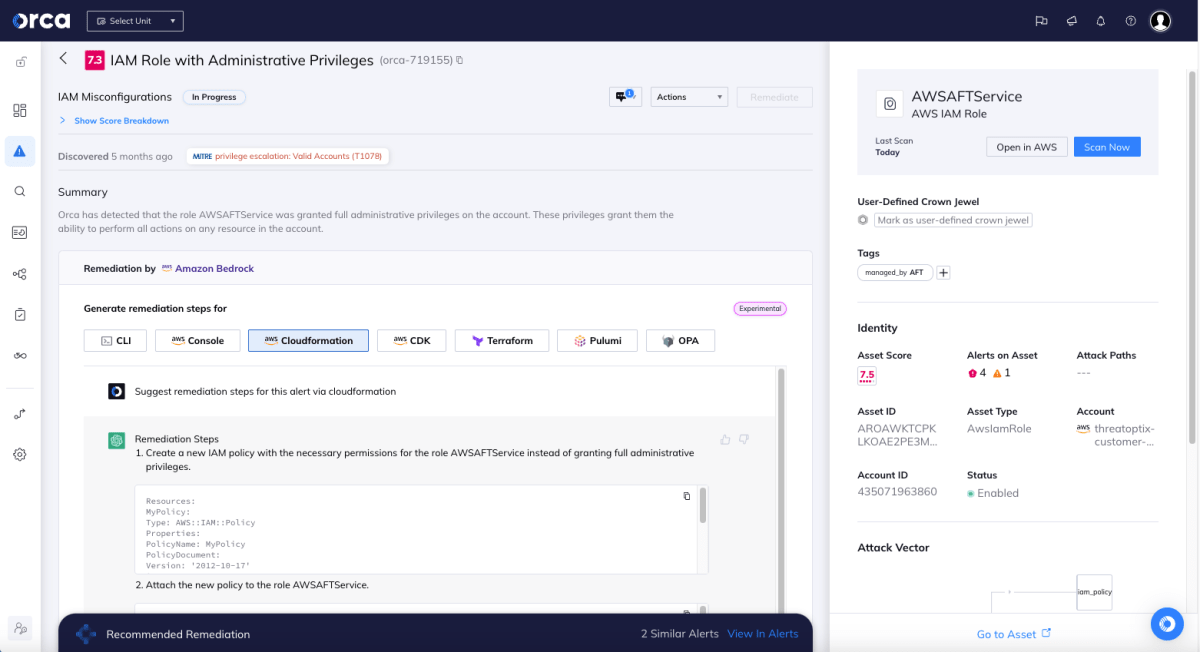Screen dimensions: 1200x652
Task: Open the search magnifier in sidebar
Action: (x=20, y=191)
